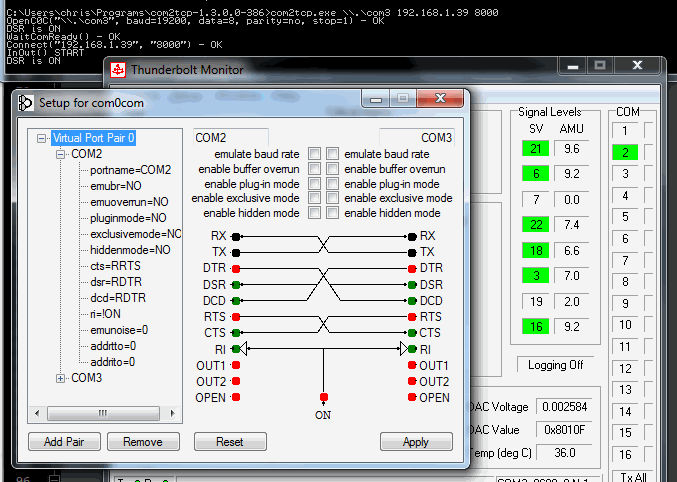Click the Thunderbolt Monitor title bar icon
This screenshot has width=677, height=482.
[x=118, y=70]
